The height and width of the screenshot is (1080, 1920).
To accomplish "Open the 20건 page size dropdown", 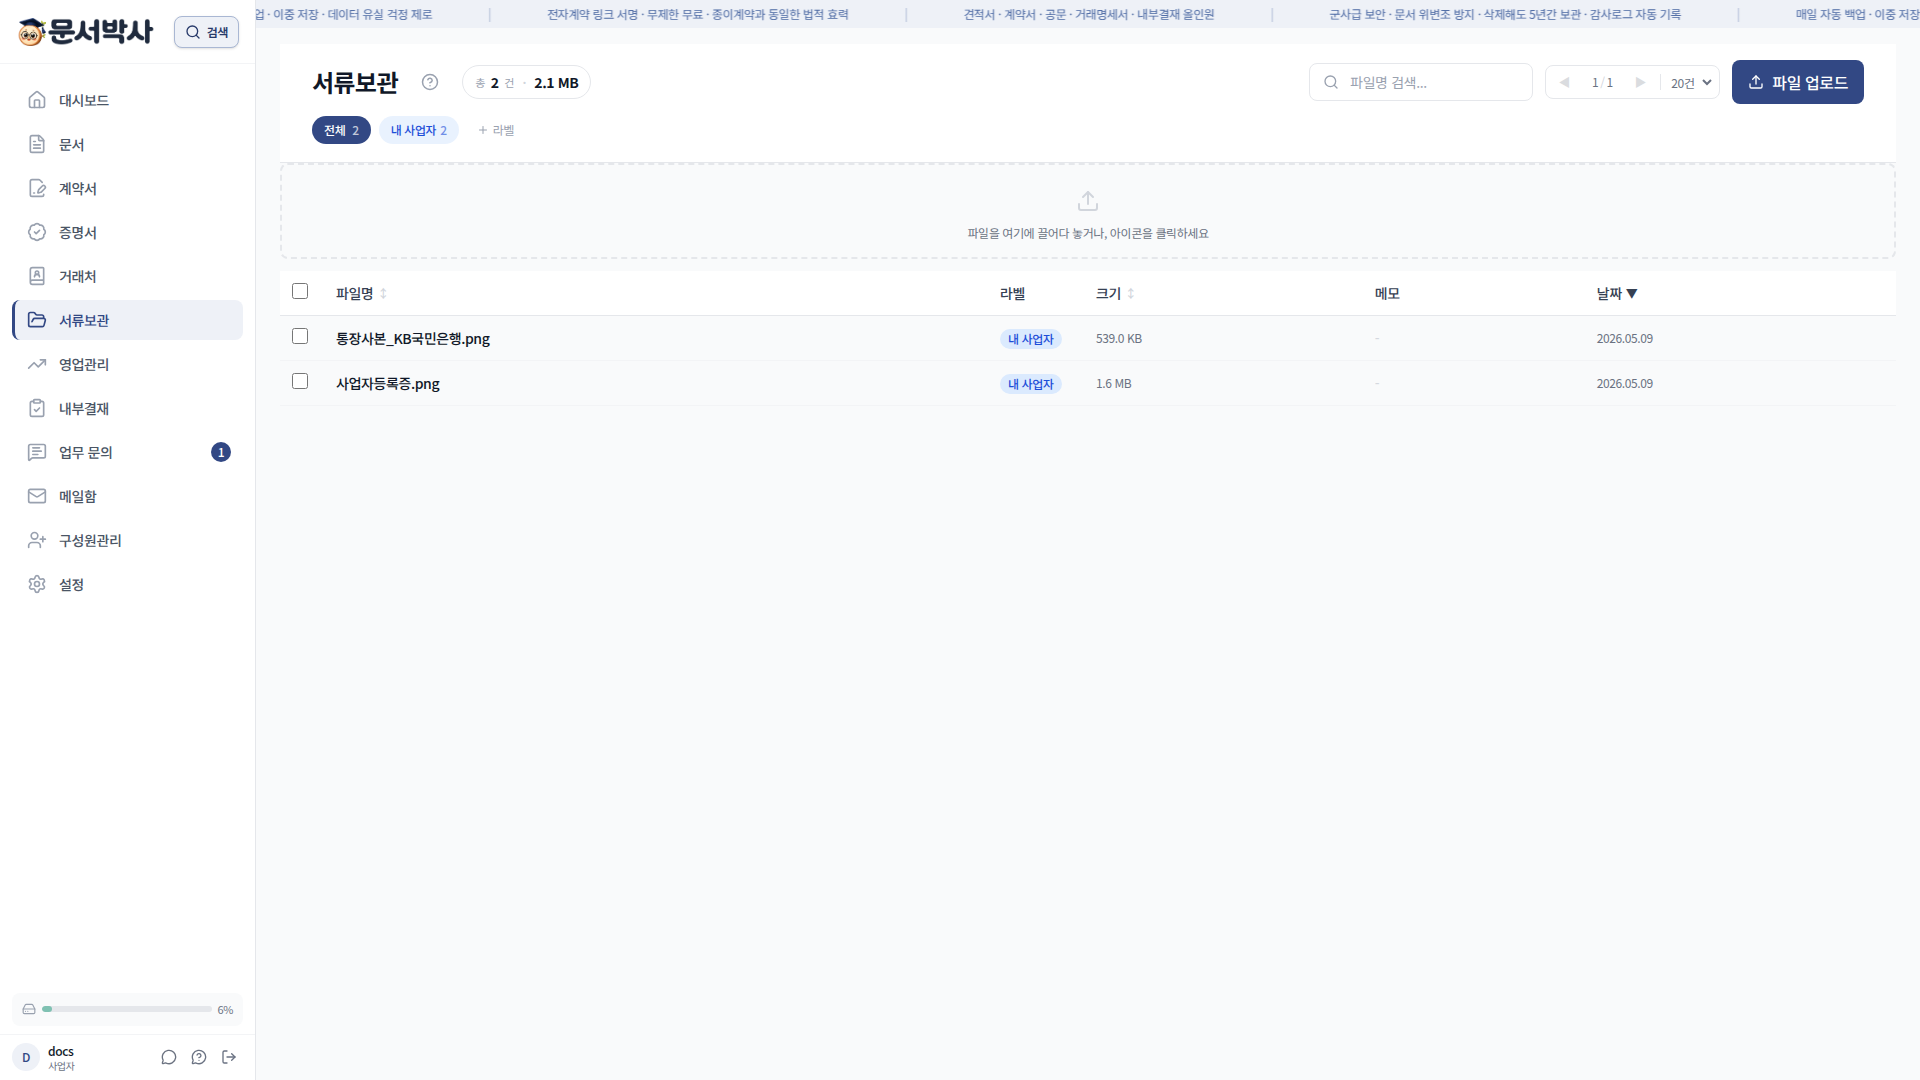I will click(1691, 82).
